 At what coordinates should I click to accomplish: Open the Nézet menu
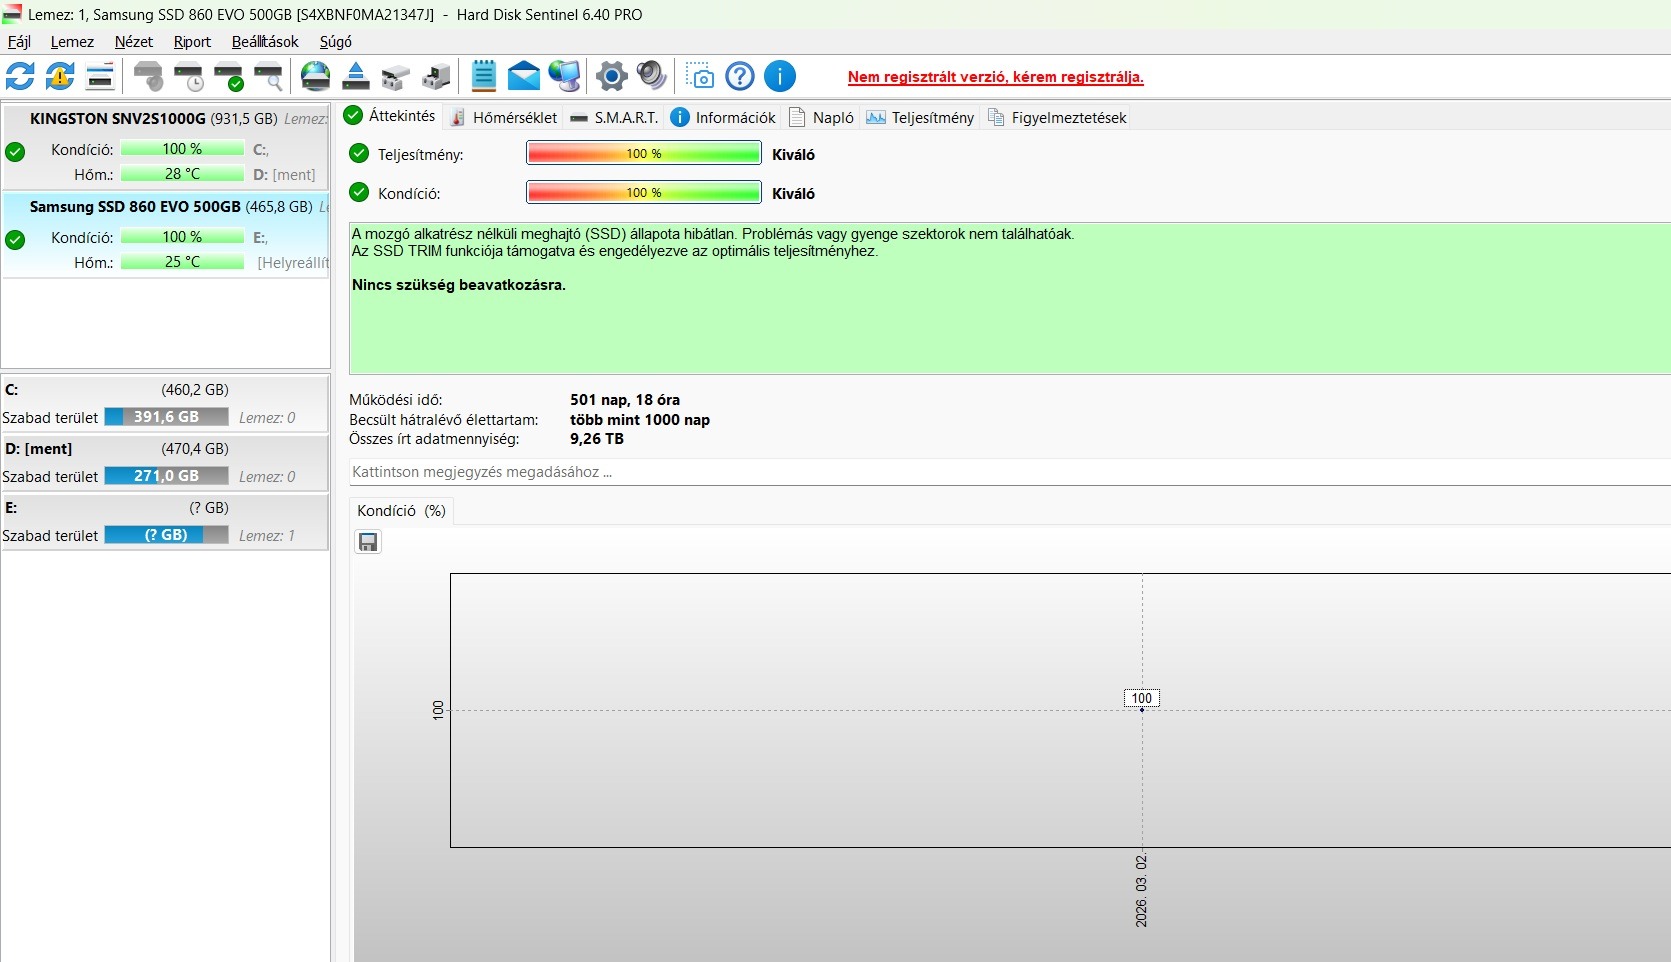pos(134,42)
